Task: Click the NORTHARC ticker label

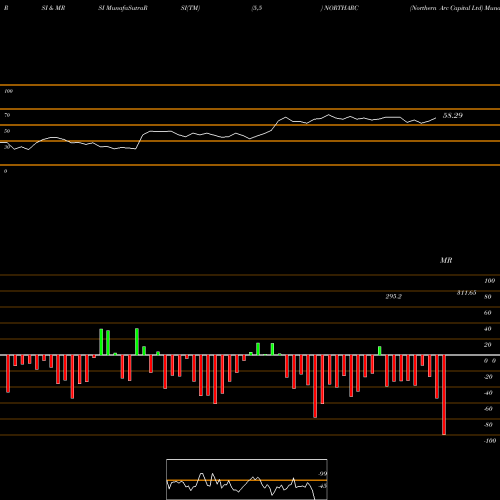Action: click(341, 8)
